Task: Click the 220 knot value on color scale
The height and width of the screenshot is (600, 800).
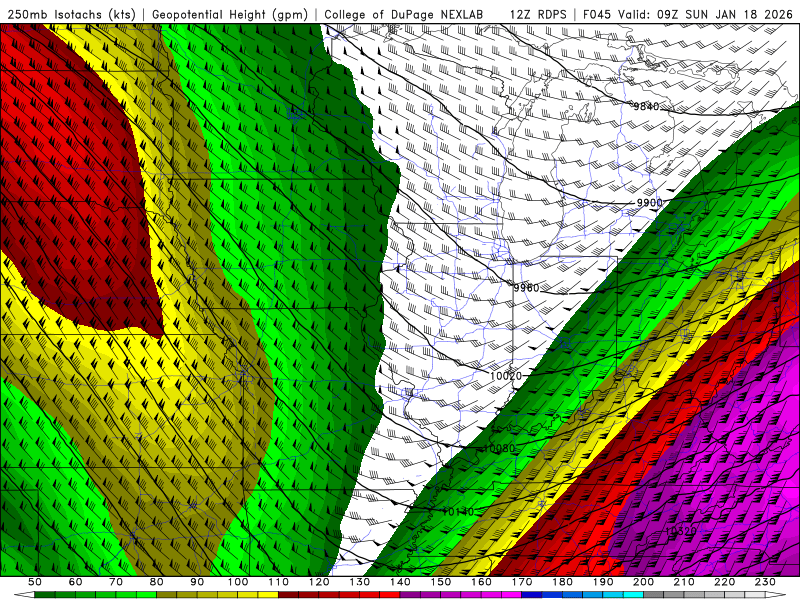Action: pyautogui.click(x=724, y=582)
